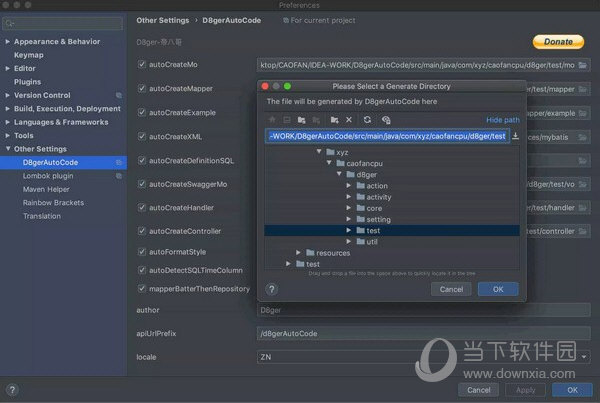Click the path history download arrow icon
This screenshot has height=403, width=600.
click(515, 136)
